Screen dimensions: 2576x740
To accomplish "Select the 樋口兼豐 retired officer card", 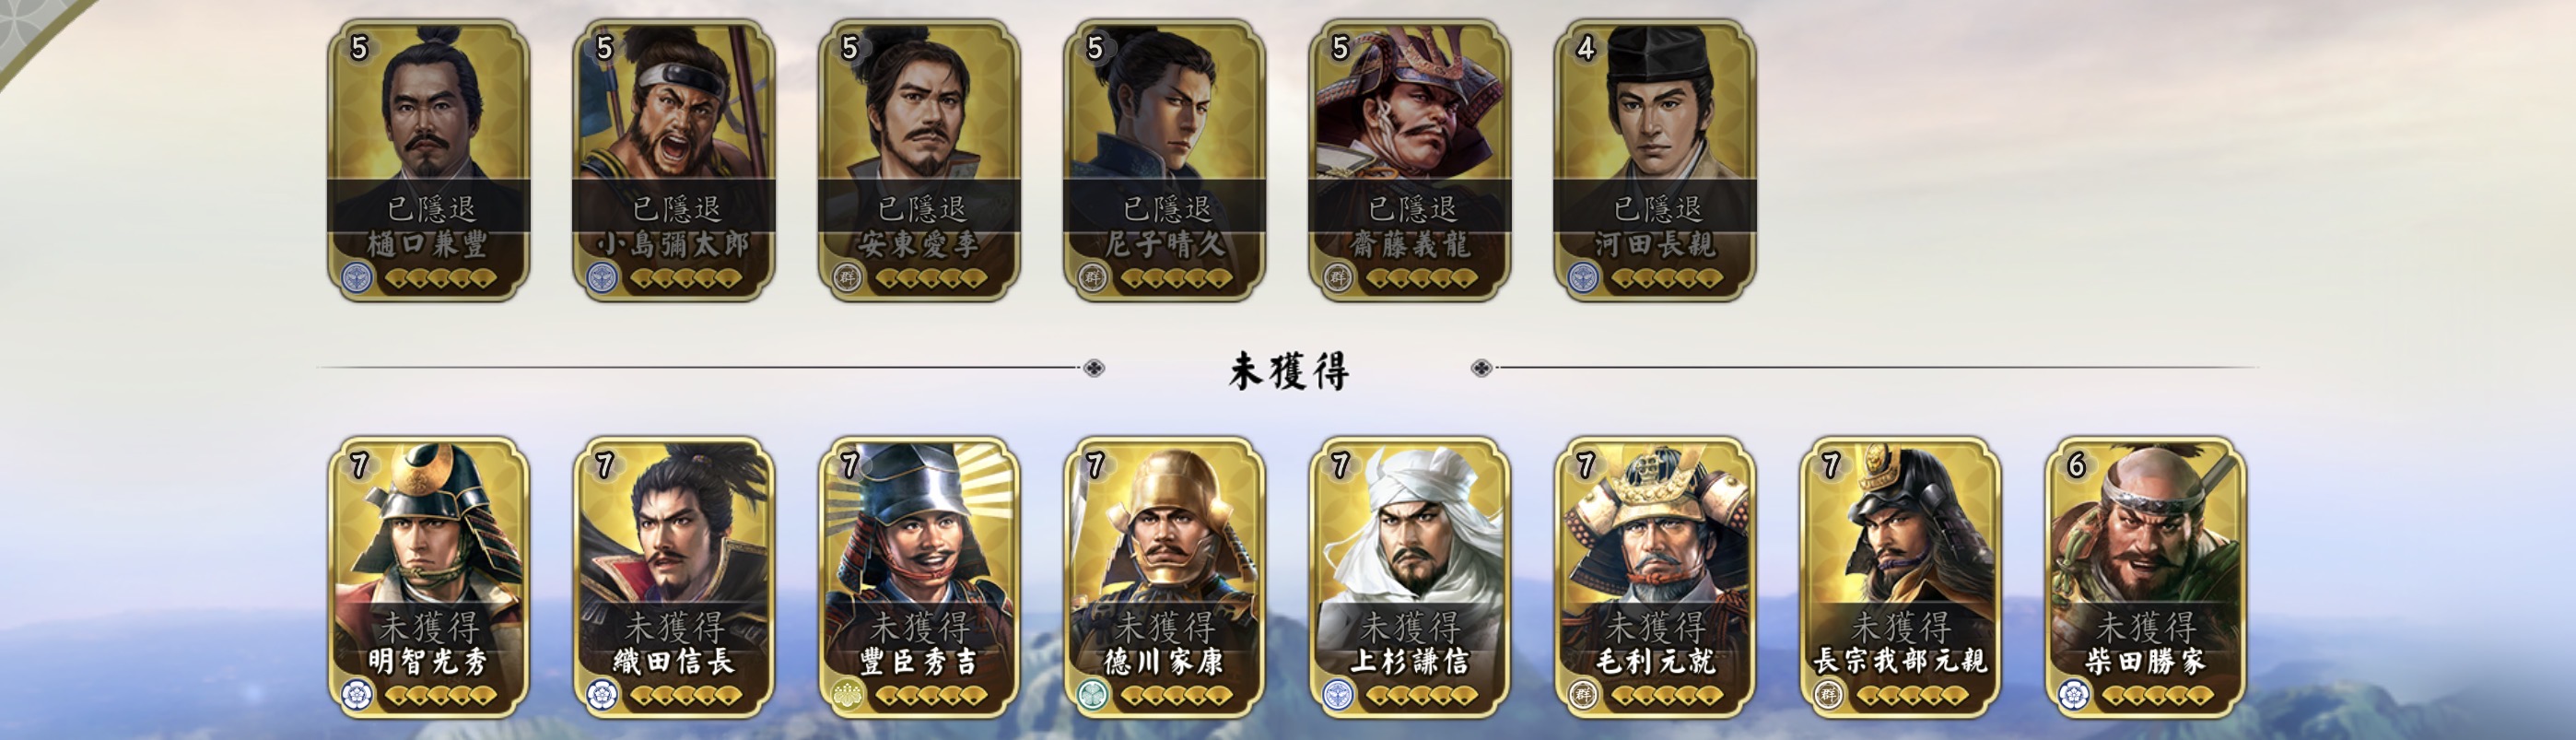I will click(x=429, y=160).
